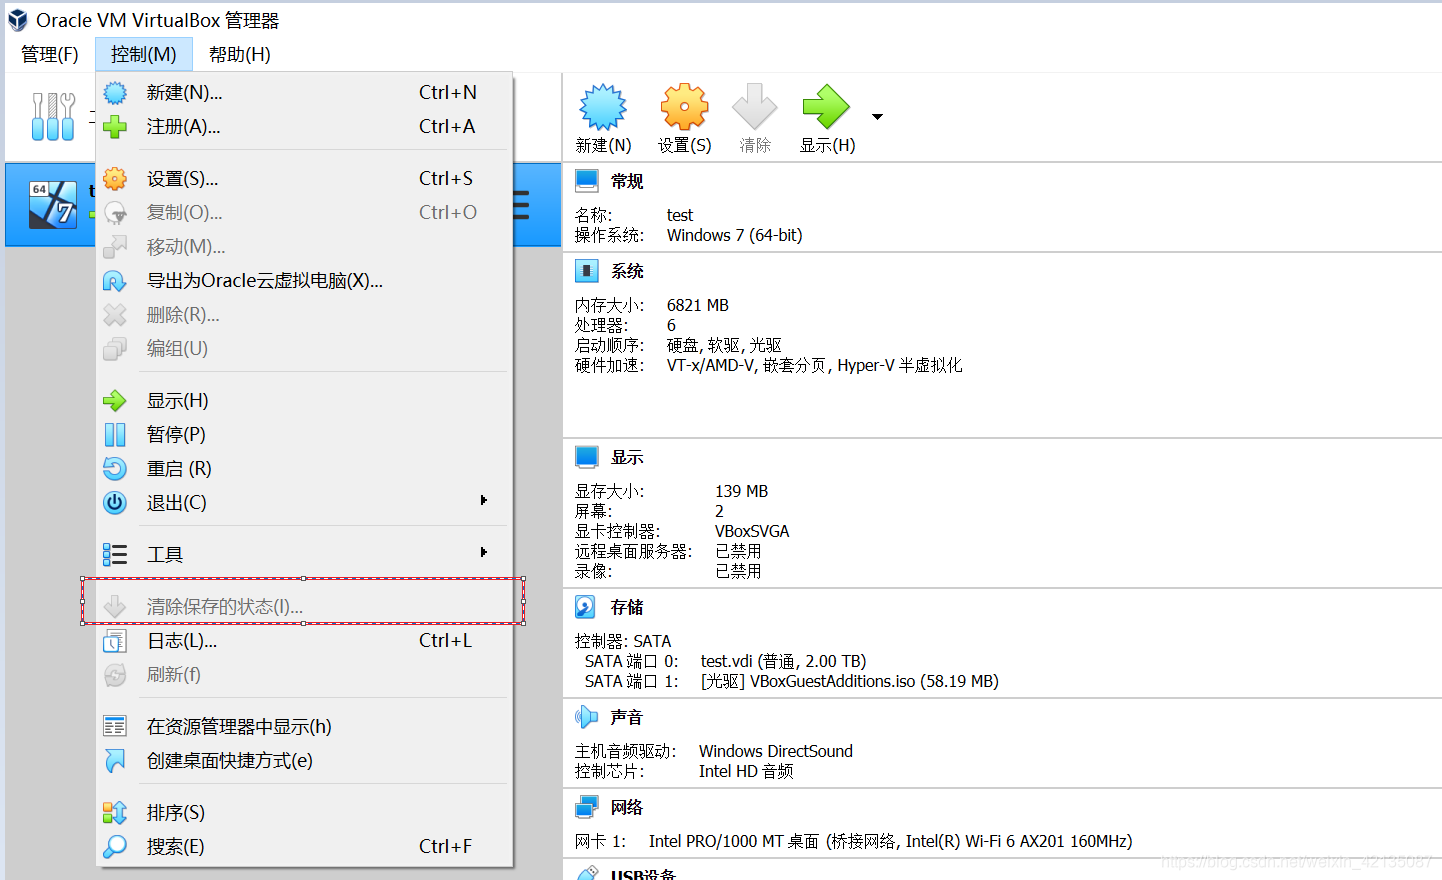Expand the 退出(C) submenu arrow
This screenshot has height=880, width=1442.
pyautogui.click(x=484, y=500)
